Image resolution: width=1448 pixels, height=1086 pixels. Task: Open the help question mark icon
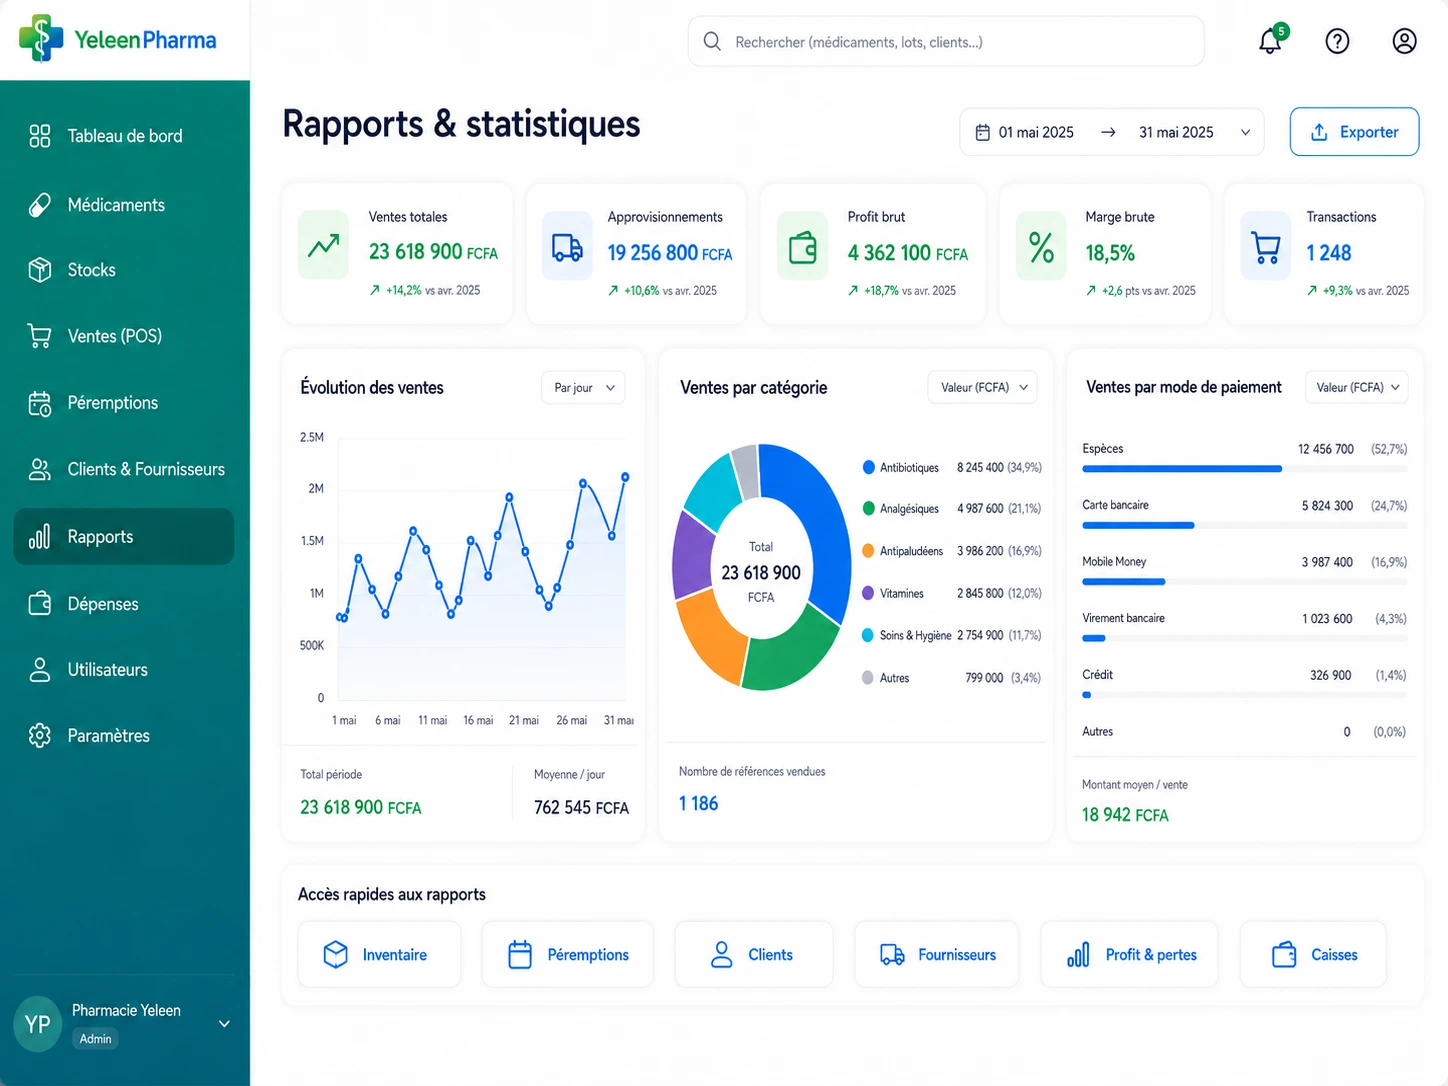coord(1337,41)
